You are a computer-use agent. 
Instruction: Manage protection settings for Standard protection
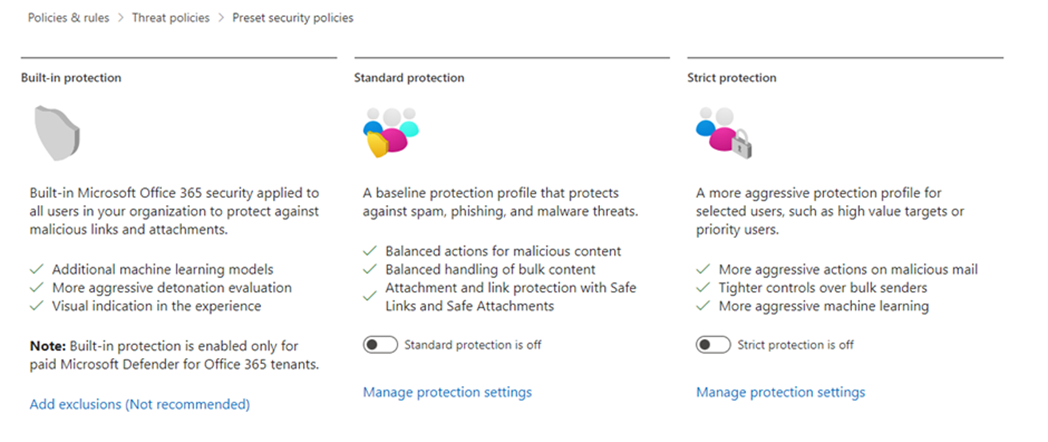click(447, 392)
